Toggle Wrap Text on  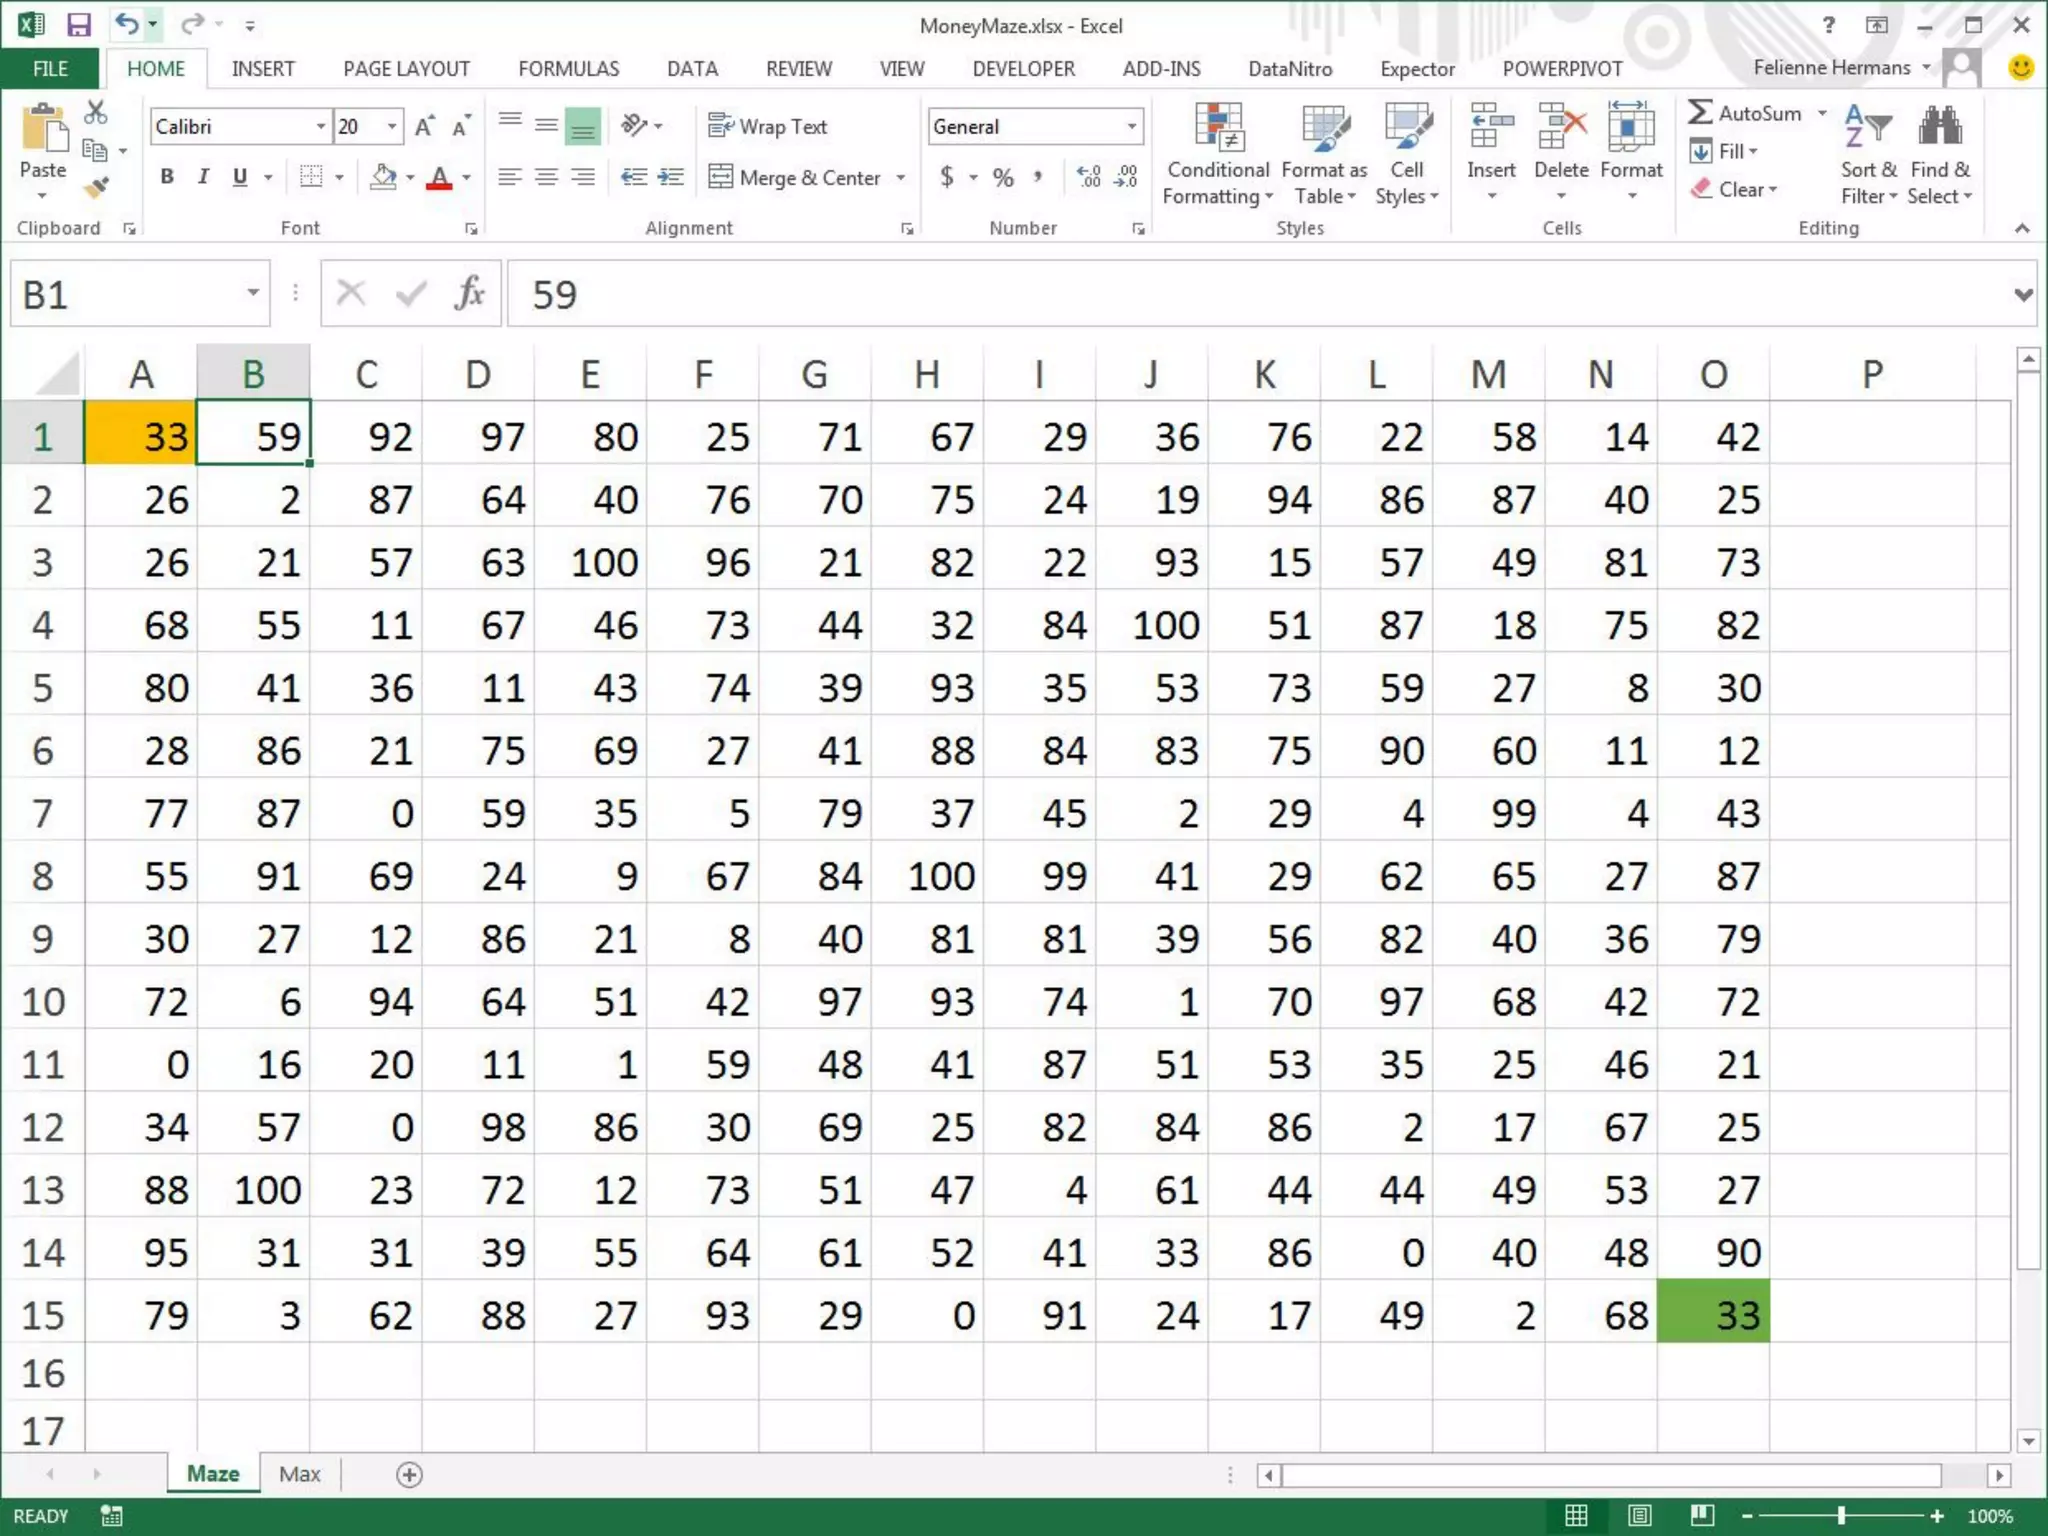tap(768, 127)
